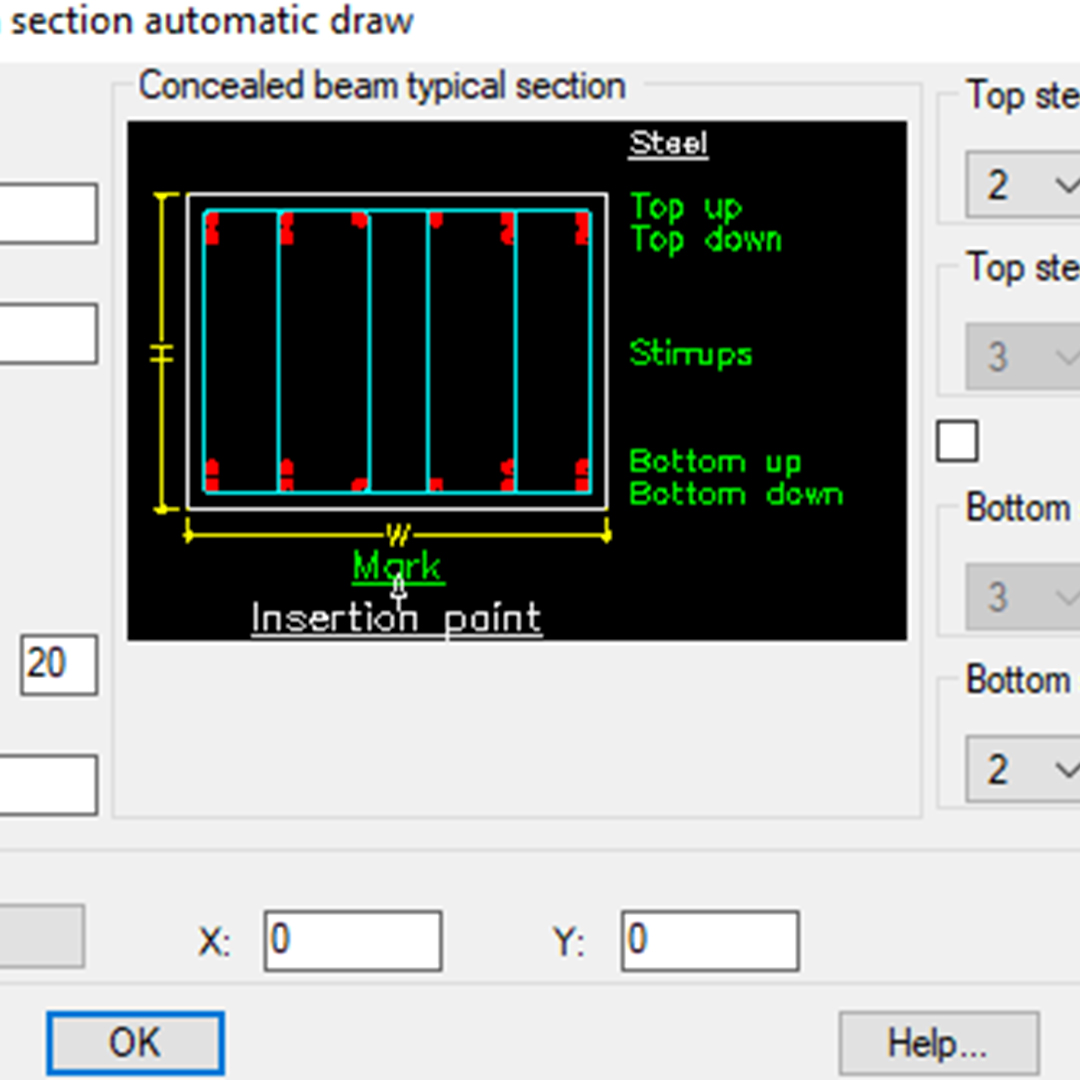Select the Top up label
Viewport: 1080px width, 1080px height.
tap(685, 207)
